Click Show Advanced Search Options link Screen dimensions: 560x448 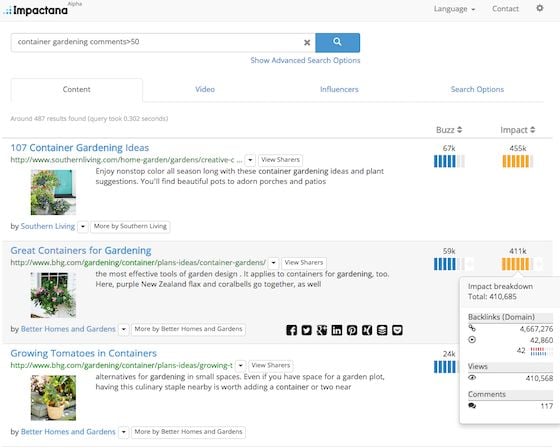pos(305,60)
